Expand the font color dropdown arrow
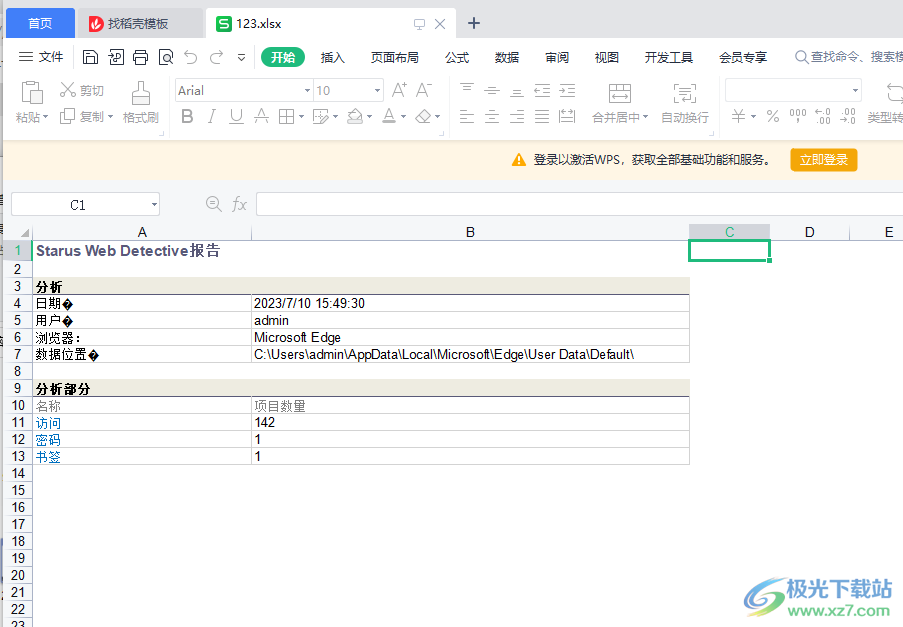 tap(403, 117)
